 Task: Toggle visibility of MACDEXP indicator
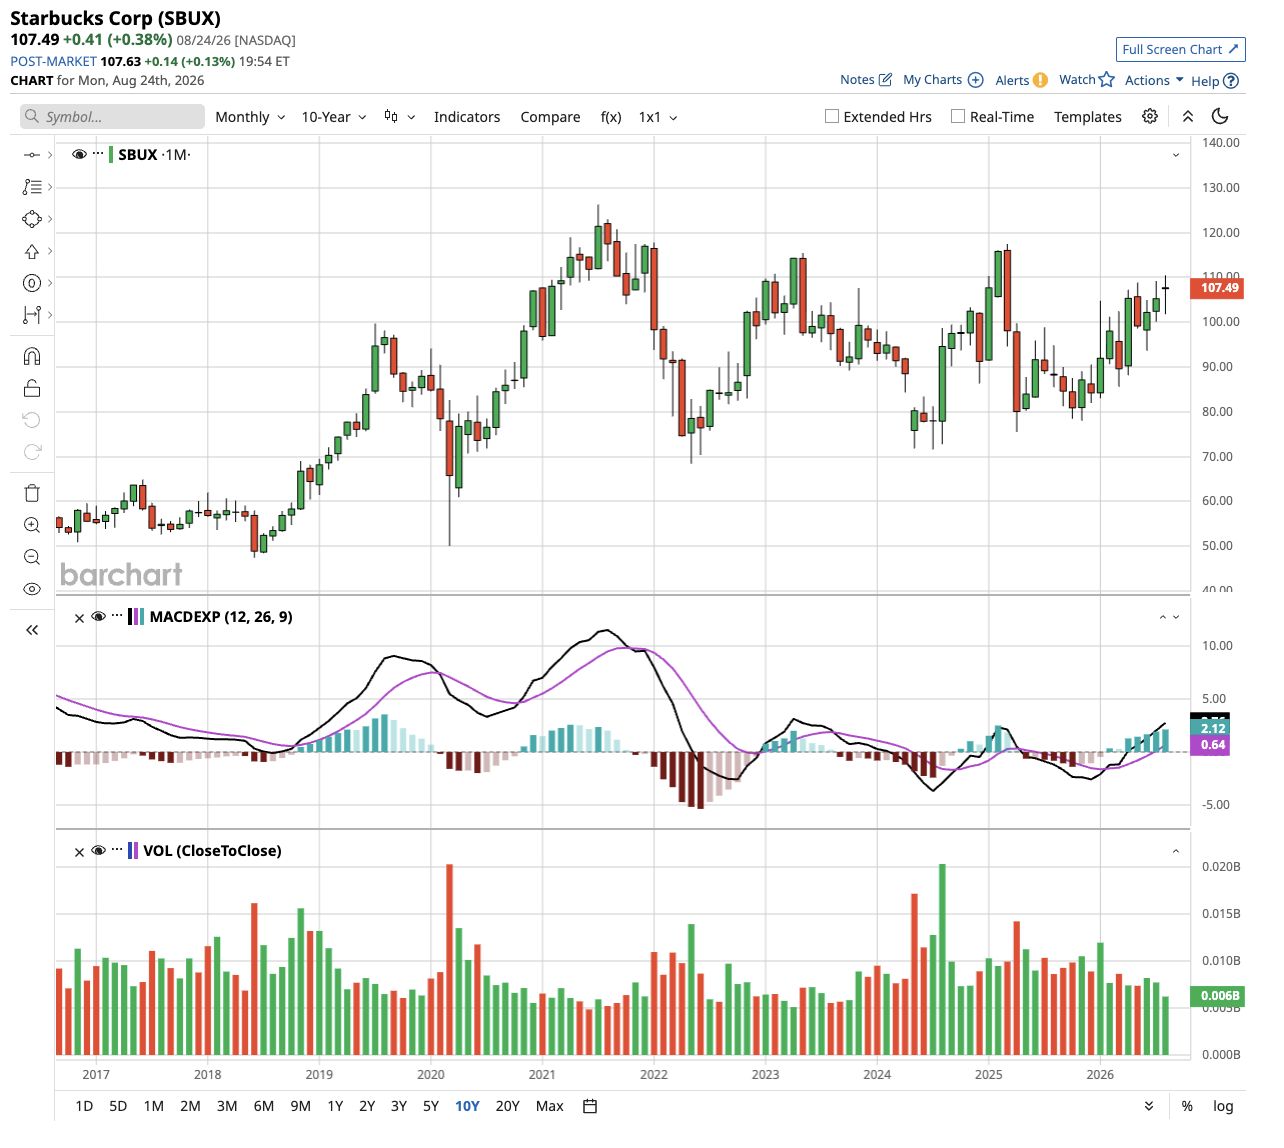(98, 617)
